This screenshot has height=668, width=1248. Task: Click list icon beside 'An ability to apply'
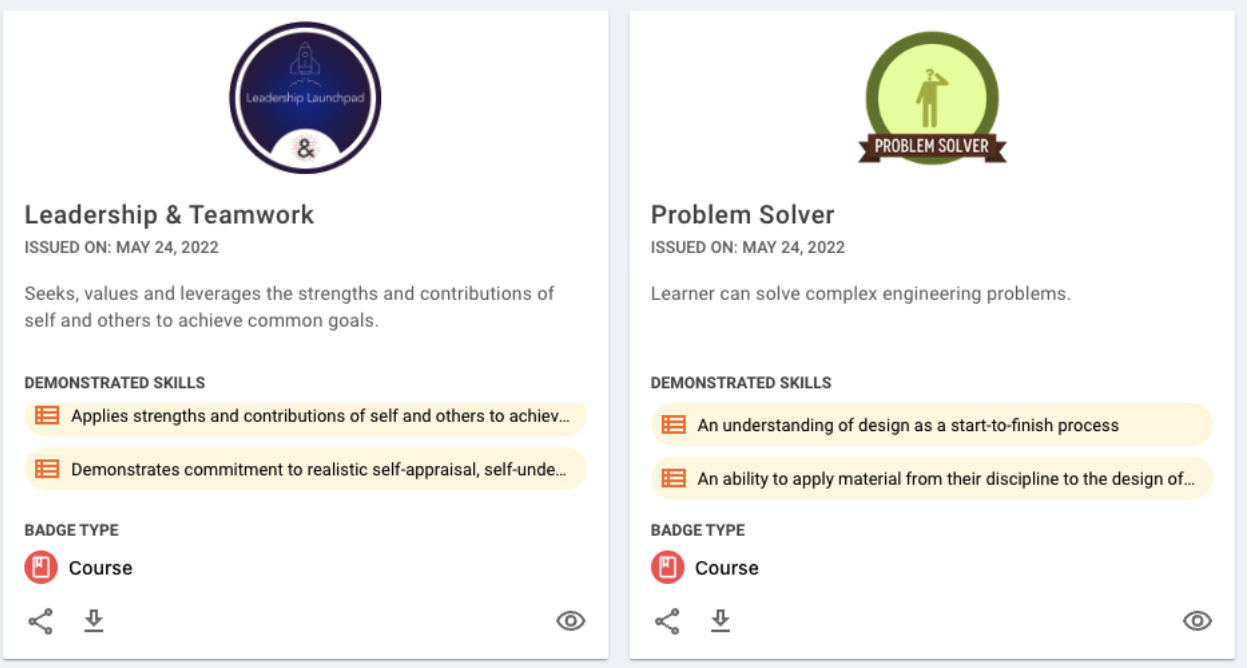point(674,479)
